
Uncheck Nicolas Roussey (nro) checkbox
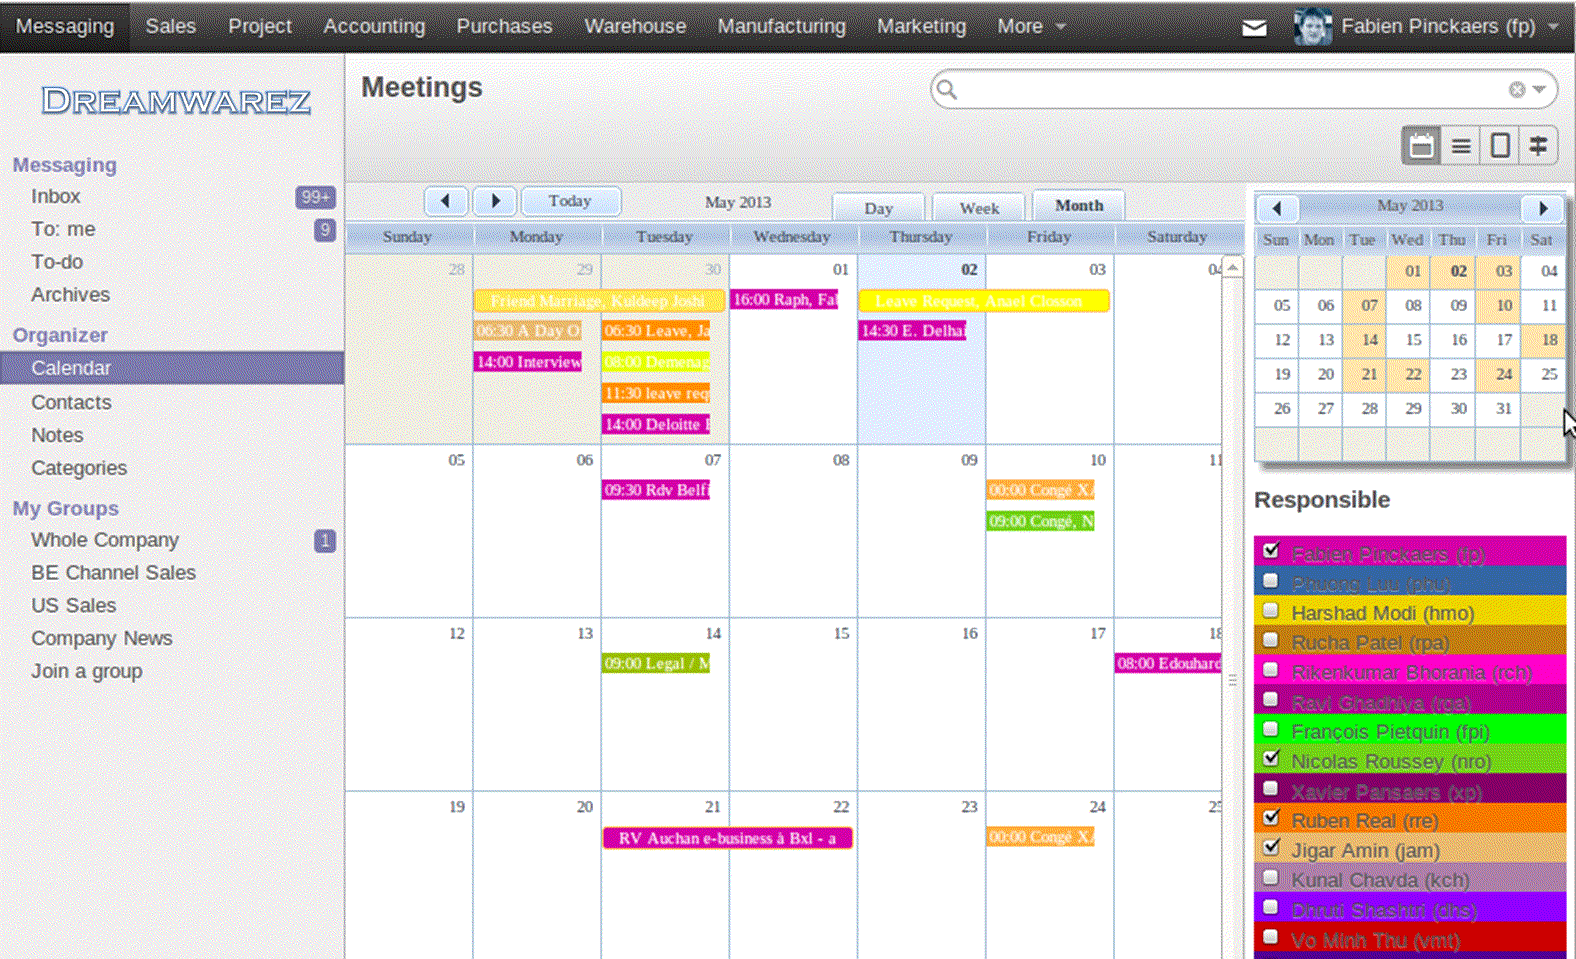(1271, 758)
